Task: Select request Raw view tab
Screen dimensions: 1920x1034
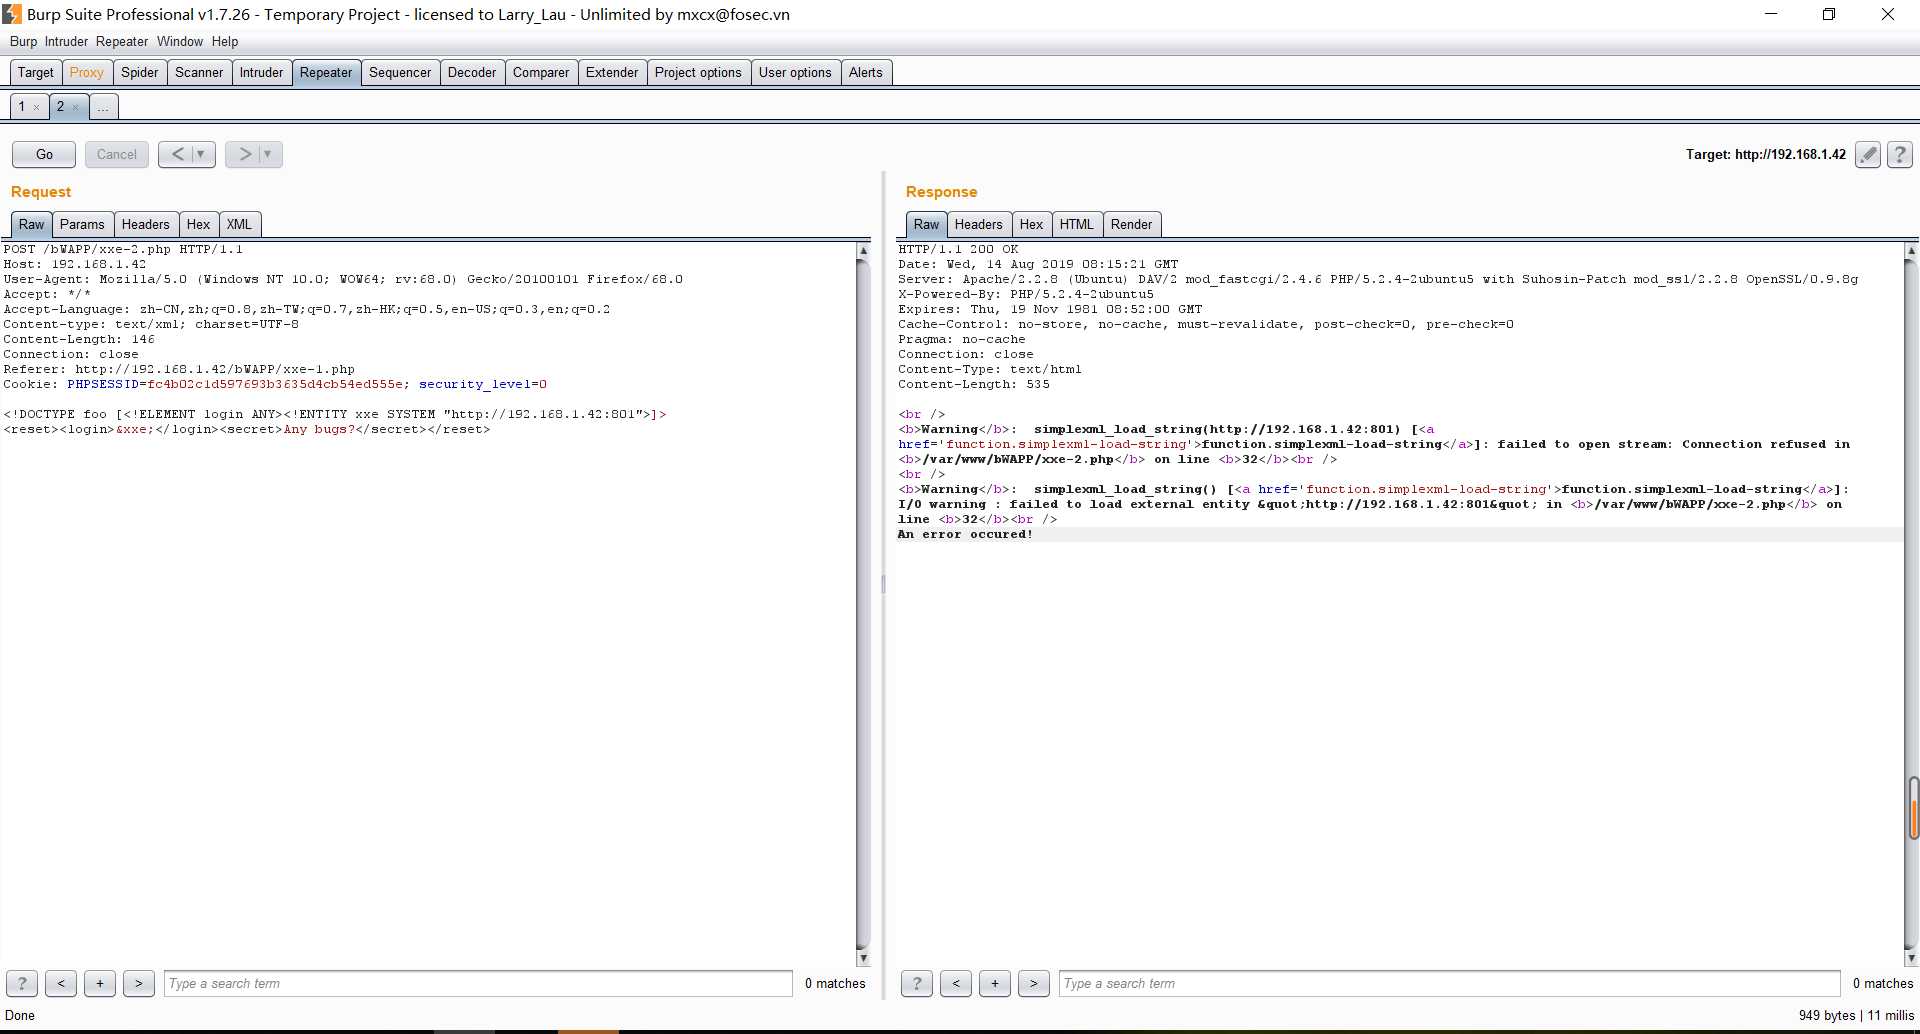Action: pos(32,224)
